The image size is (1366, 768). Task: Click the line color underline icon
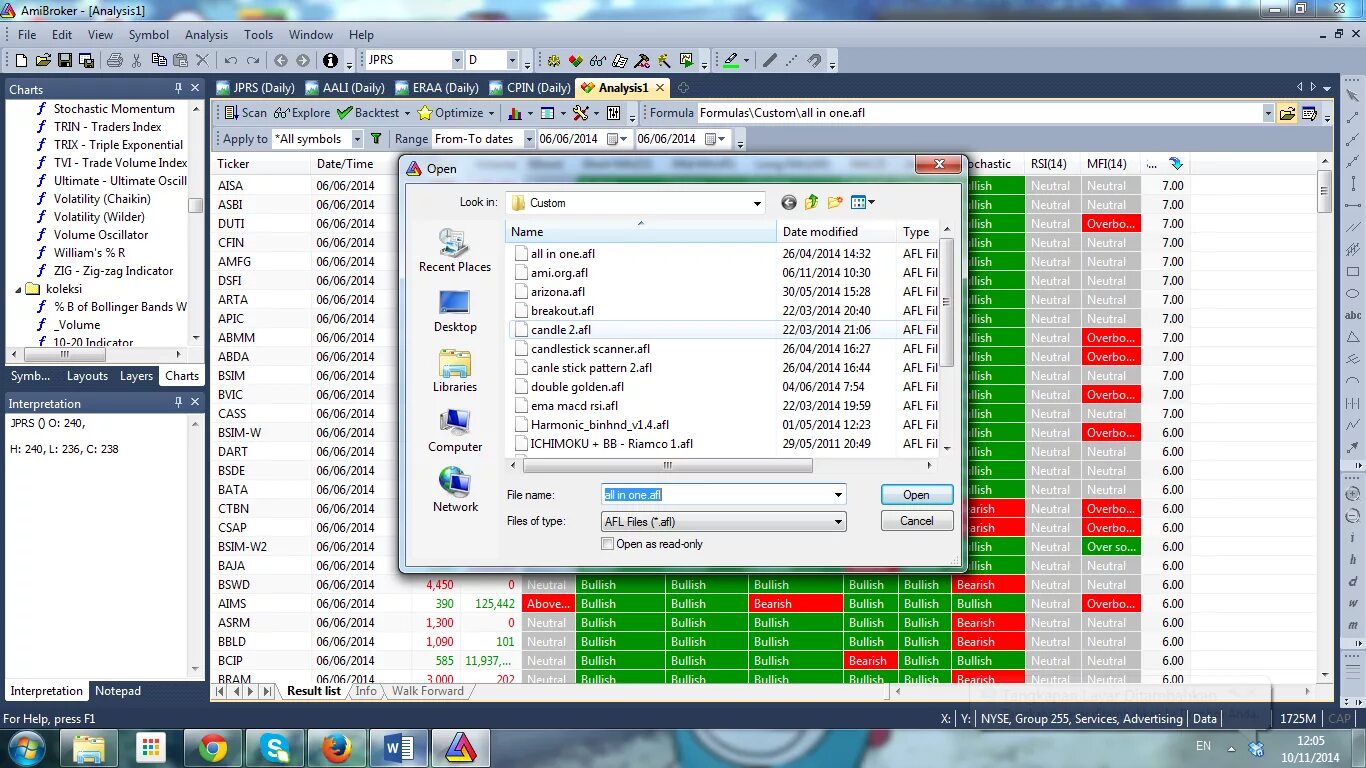click(x=731, y=60)
